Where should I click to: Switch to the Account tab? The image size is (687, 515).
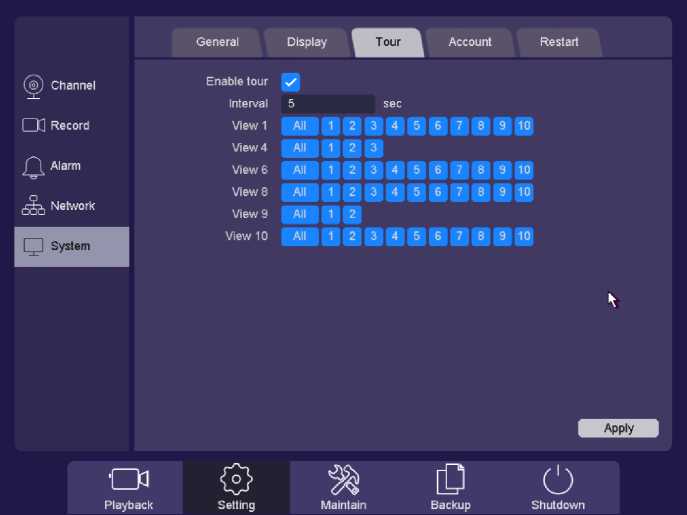(x=470, y=42)
